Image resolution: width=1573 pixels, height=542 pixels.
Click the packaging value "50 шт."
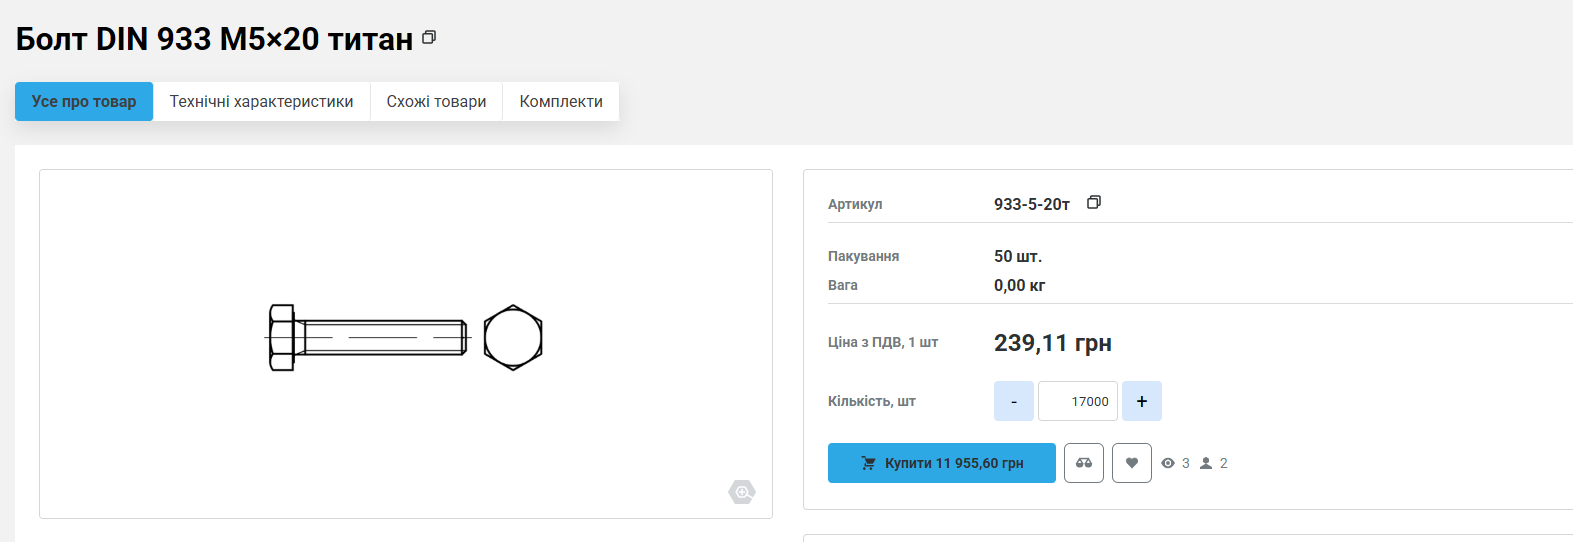1017,256
